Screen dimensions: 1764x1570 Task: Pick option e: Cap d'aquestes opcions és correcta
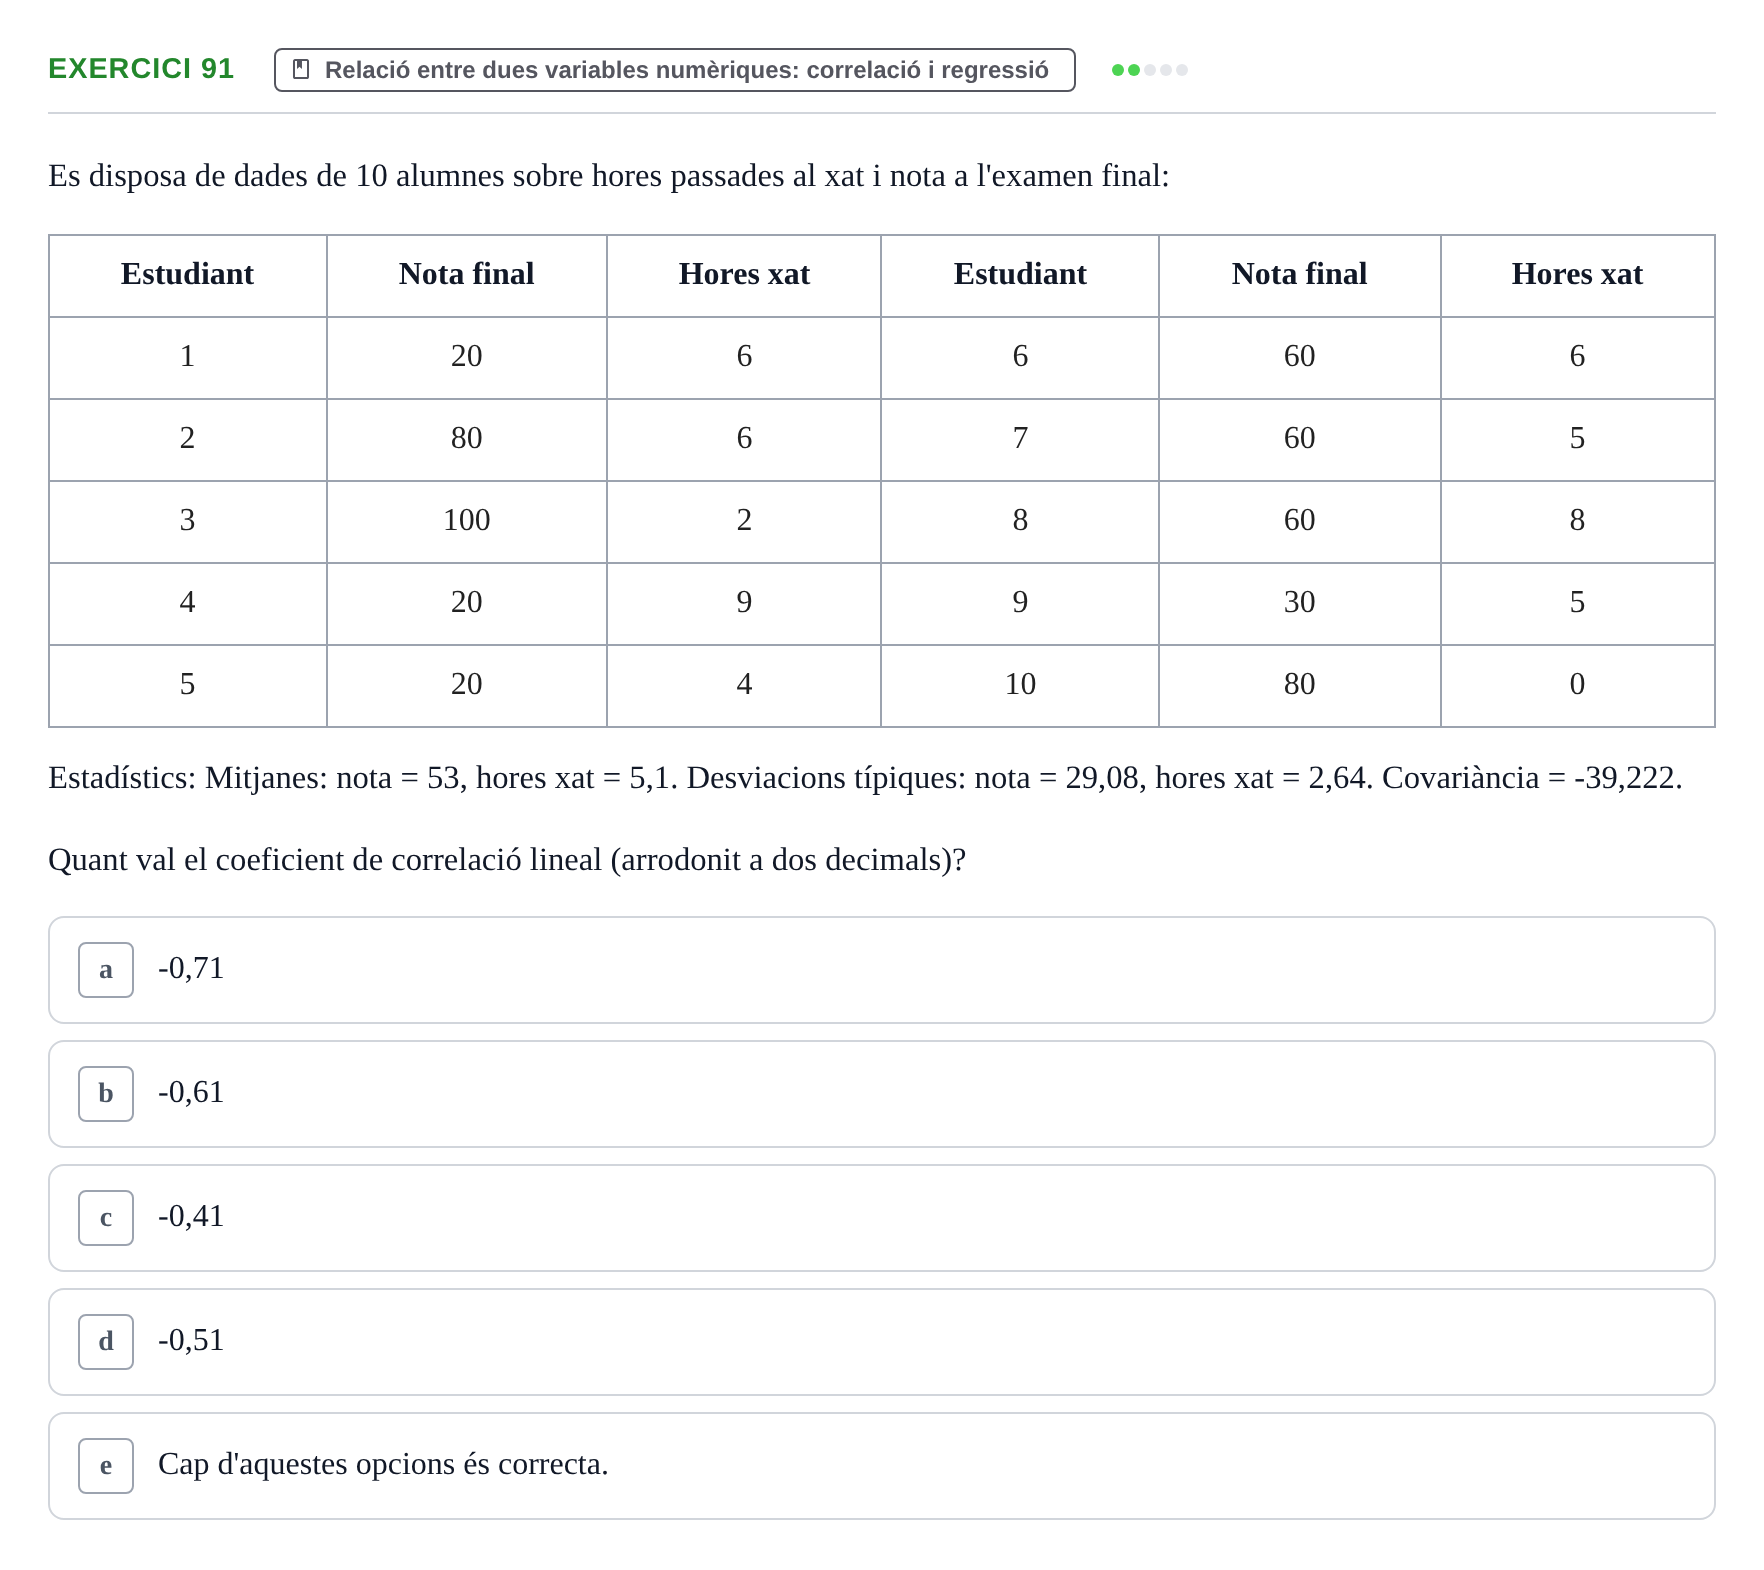(x=882, y=1466)
